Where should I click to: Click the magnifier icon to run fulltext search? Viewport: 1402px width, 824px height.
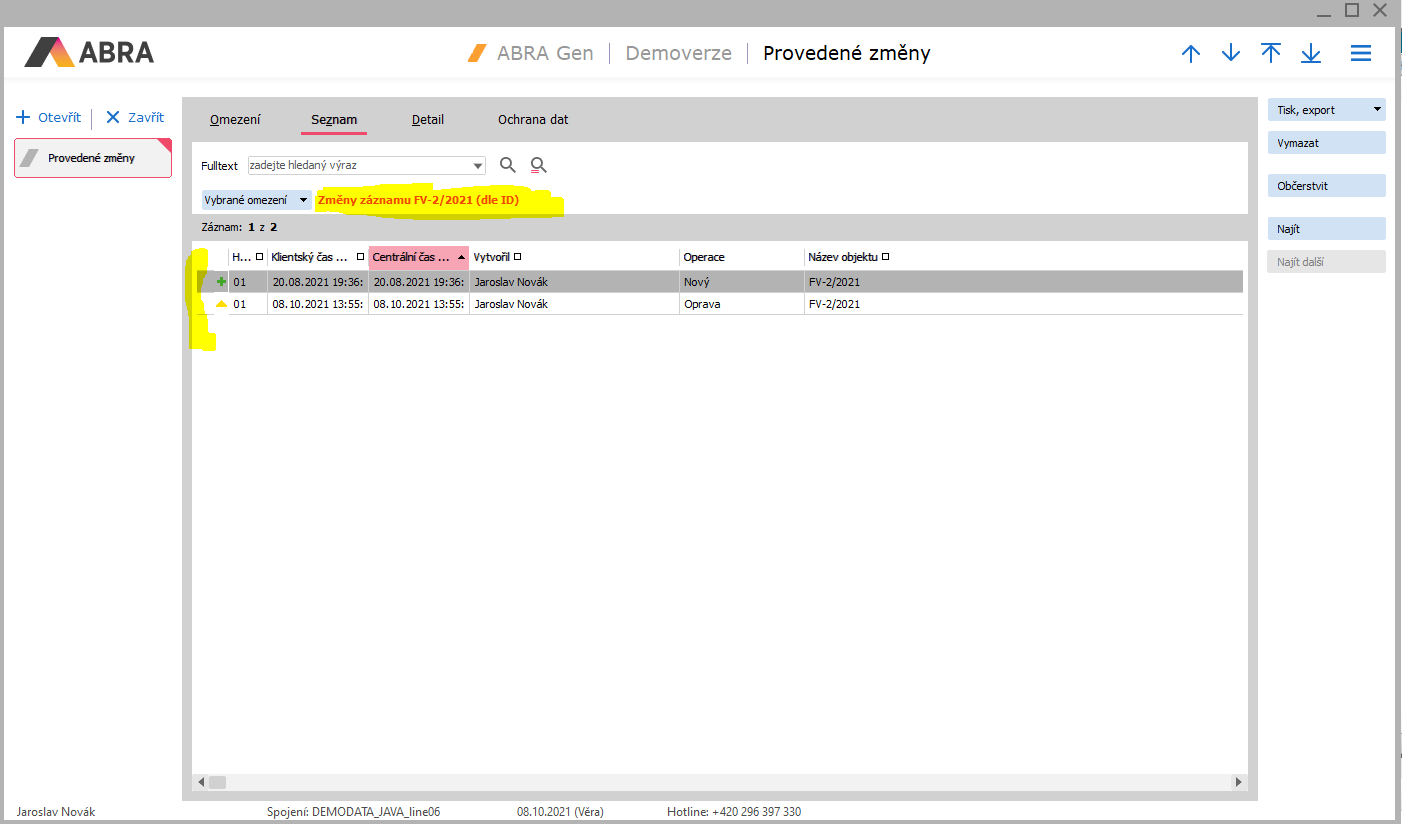(508, 165)
